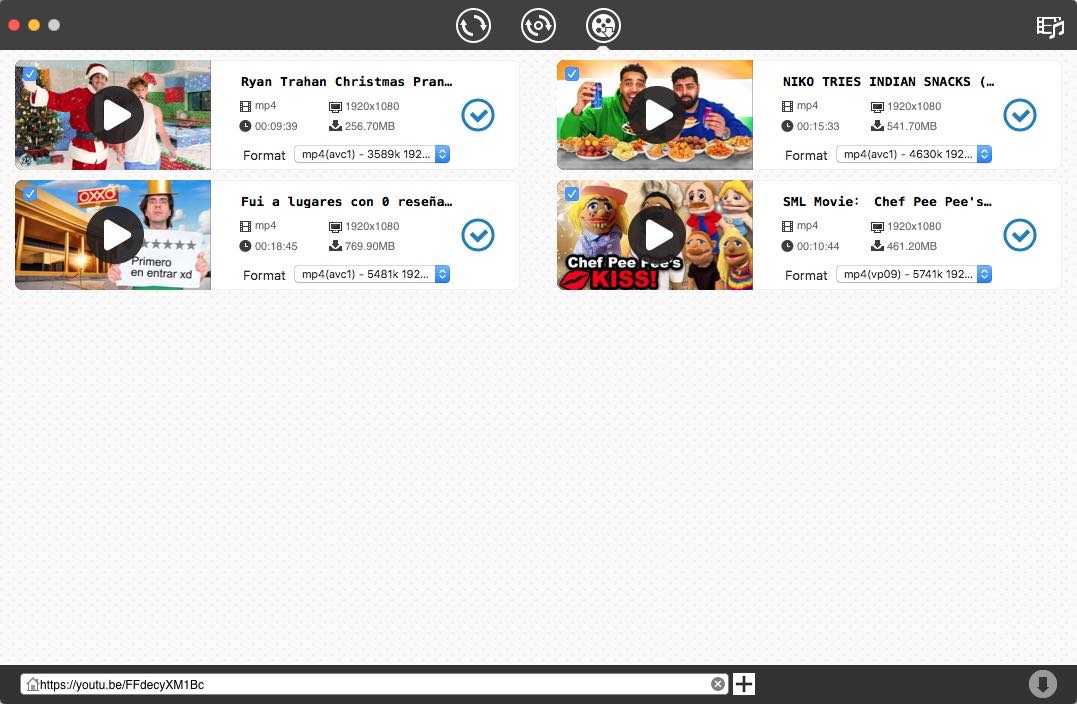Add the URL with the plus button
The height and width of the screenshot is (704, 1077).
click(x=744, y=684)
